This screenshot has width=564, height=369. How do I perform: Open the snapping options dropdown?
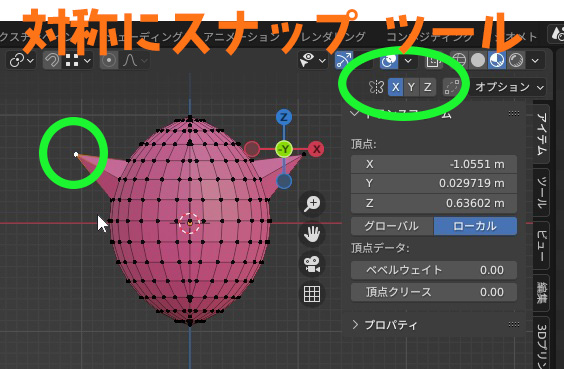pyautogui.click(x=77, y=60)
